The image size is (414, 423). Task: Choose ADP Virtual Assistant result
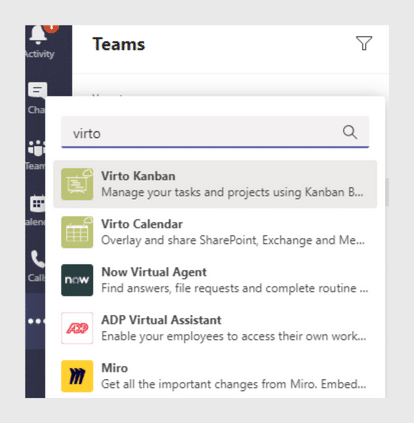(x=215, y=328)
